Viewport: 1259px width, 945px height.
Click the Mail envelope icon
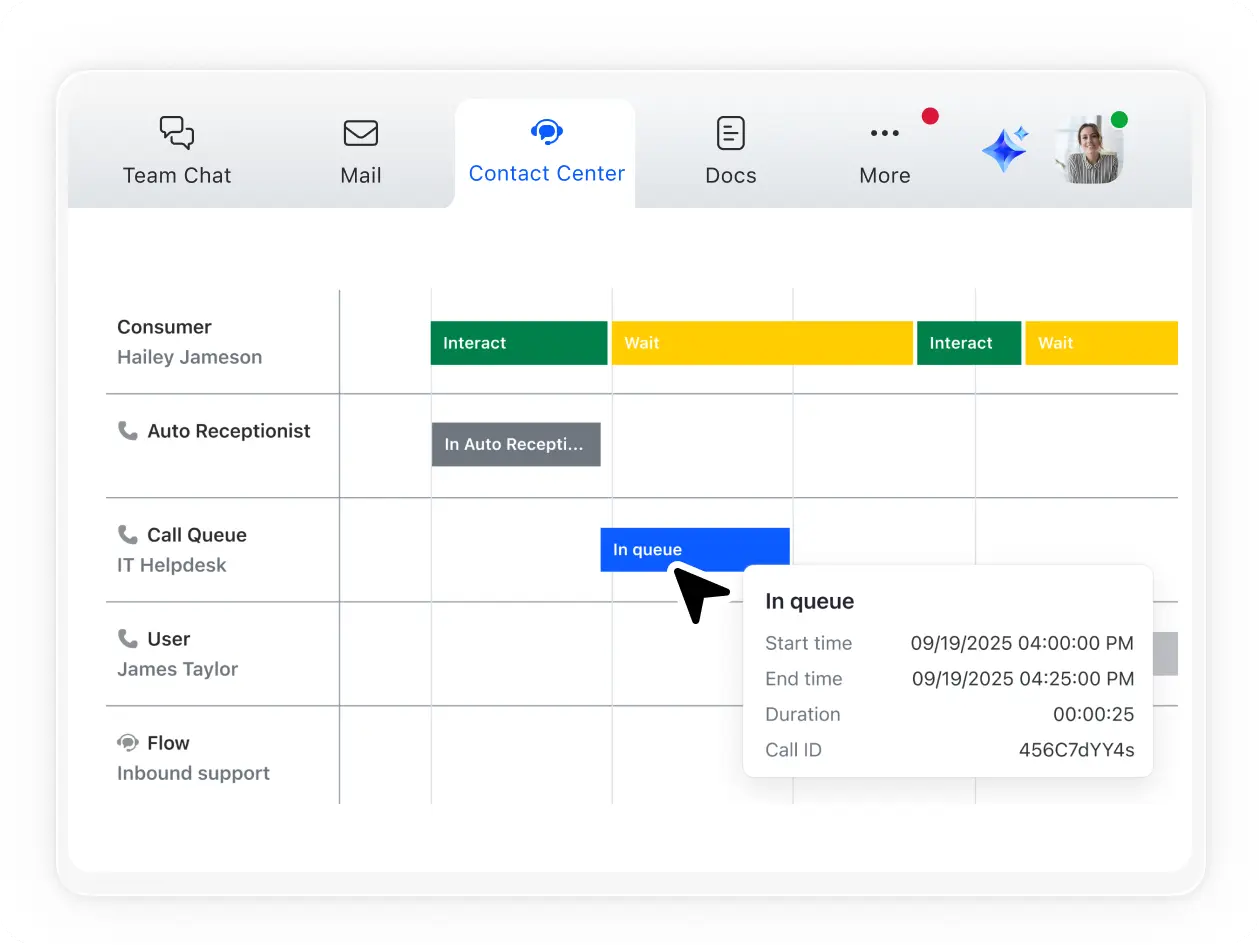pos(360,132)
